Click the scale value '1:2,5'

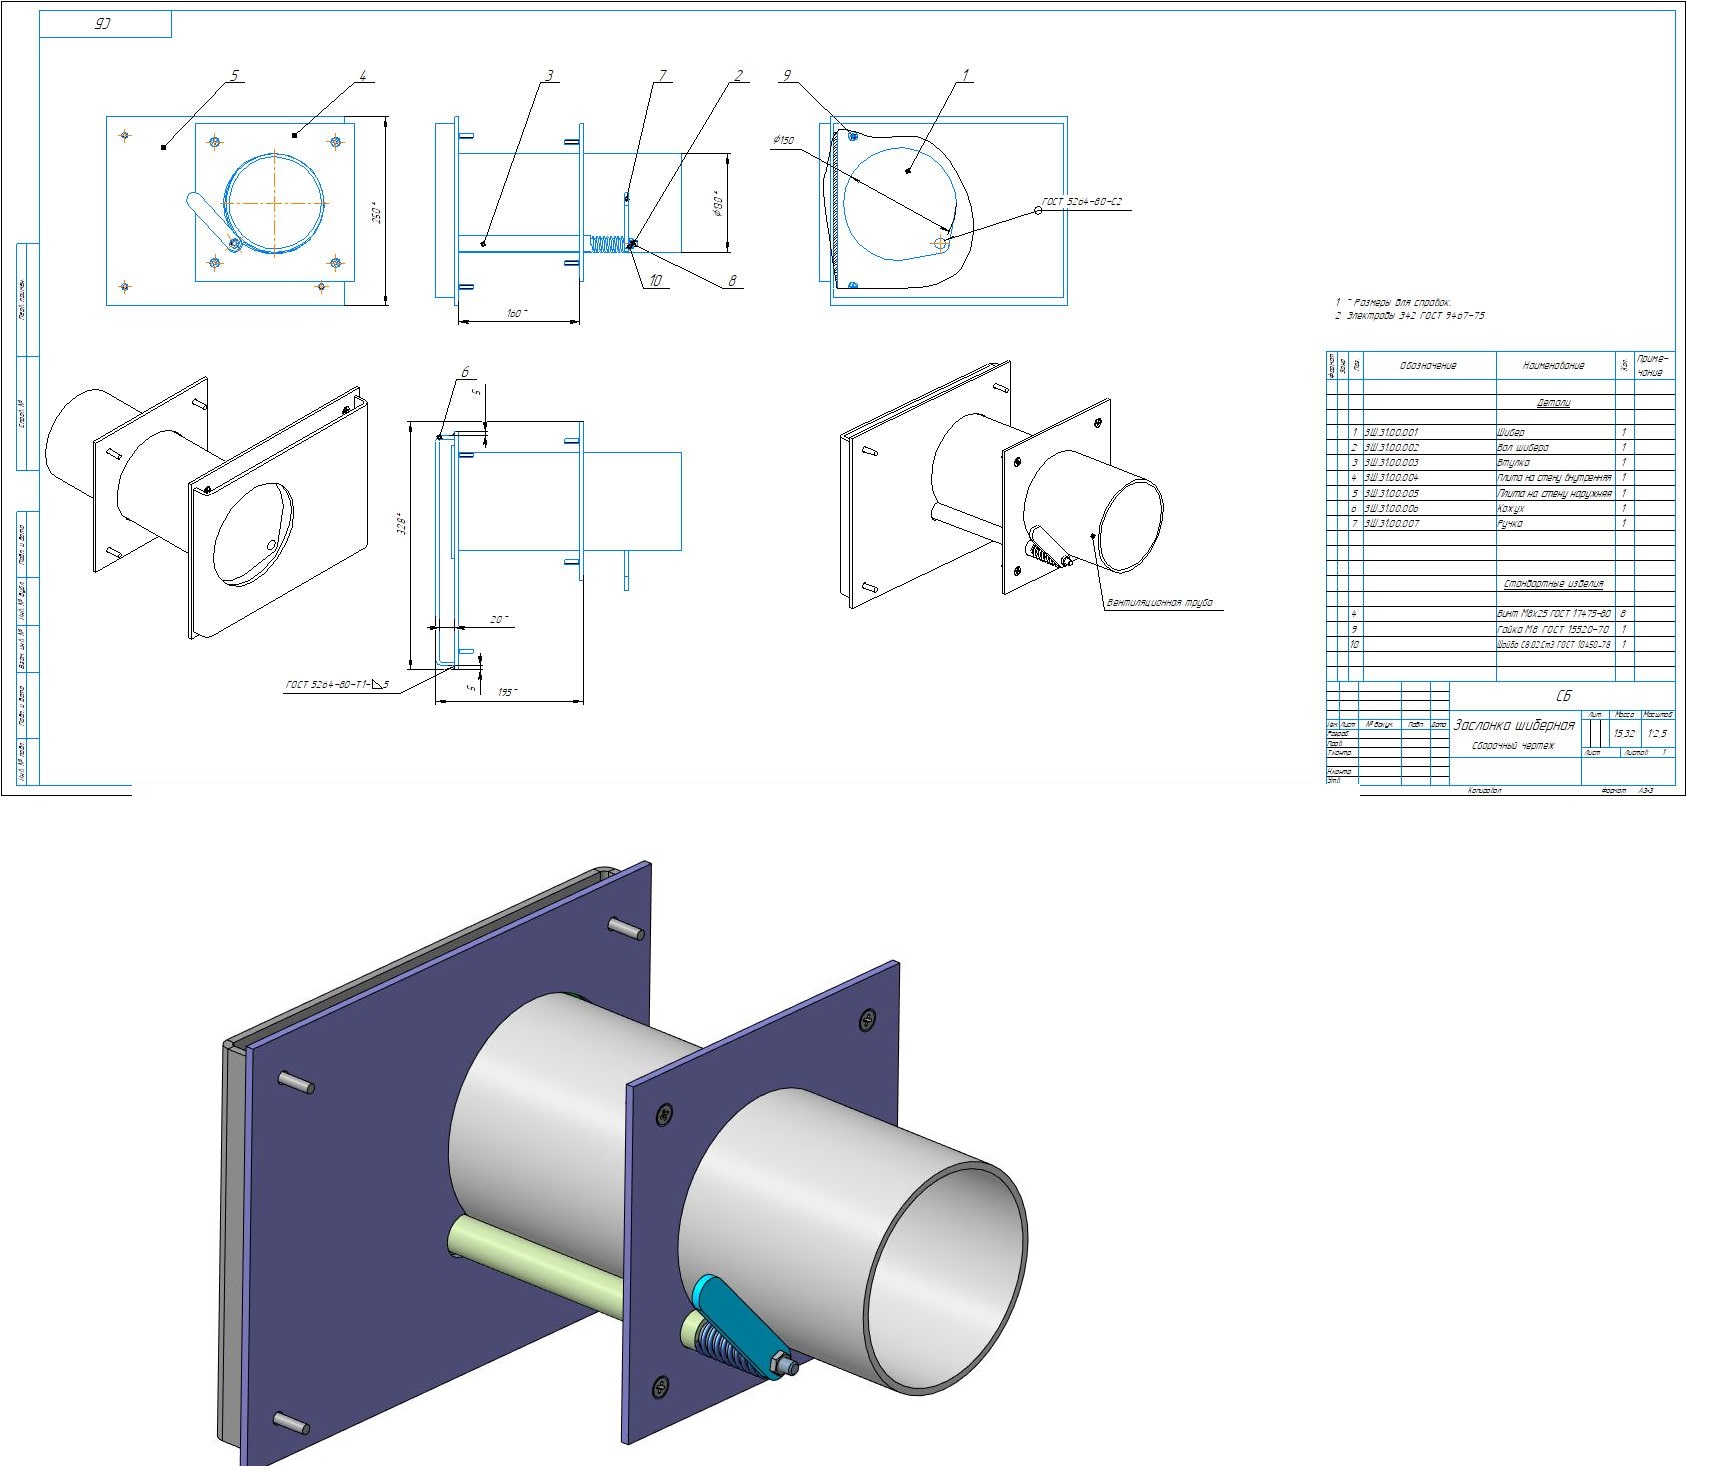[1657, 733]
